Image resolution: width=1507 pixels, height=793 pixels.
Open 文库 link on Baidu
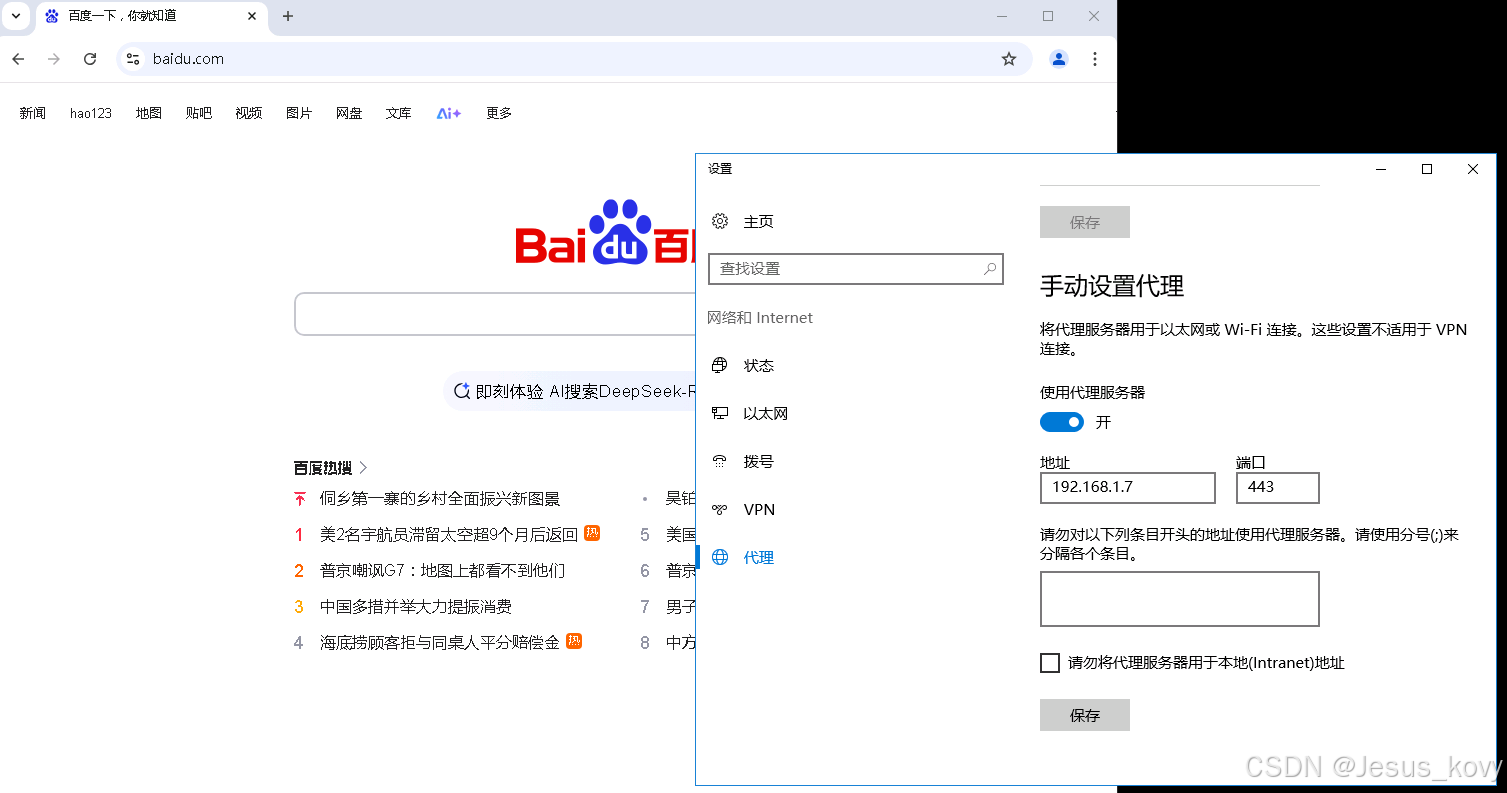click(399, 113)
